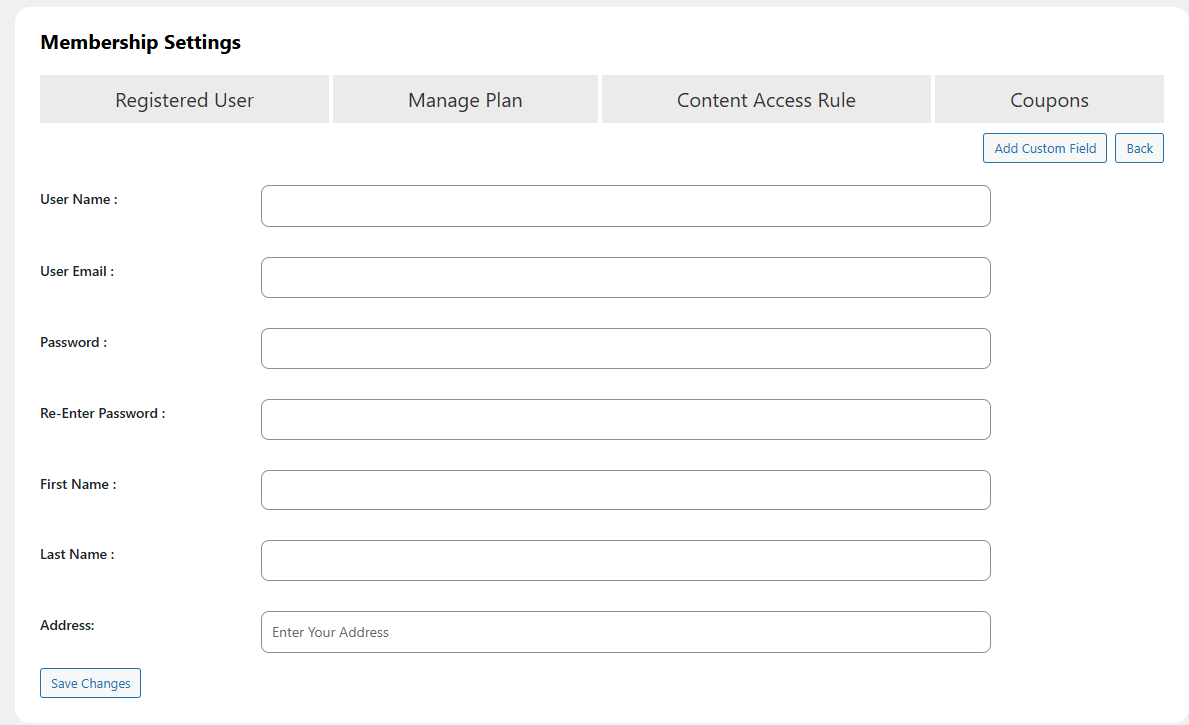
Task: Open the Registered User tab
Action: point(184,100)
